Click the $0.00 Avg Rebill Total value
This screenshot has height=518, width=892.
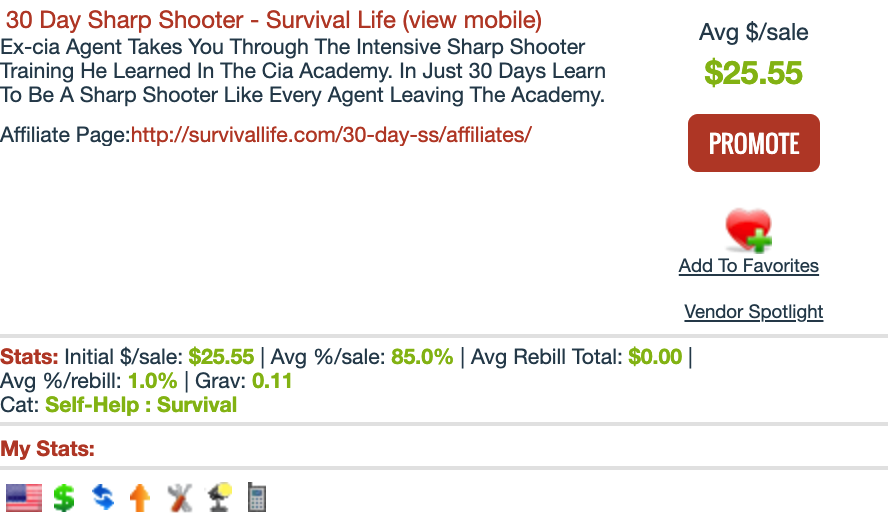point(655,357)
